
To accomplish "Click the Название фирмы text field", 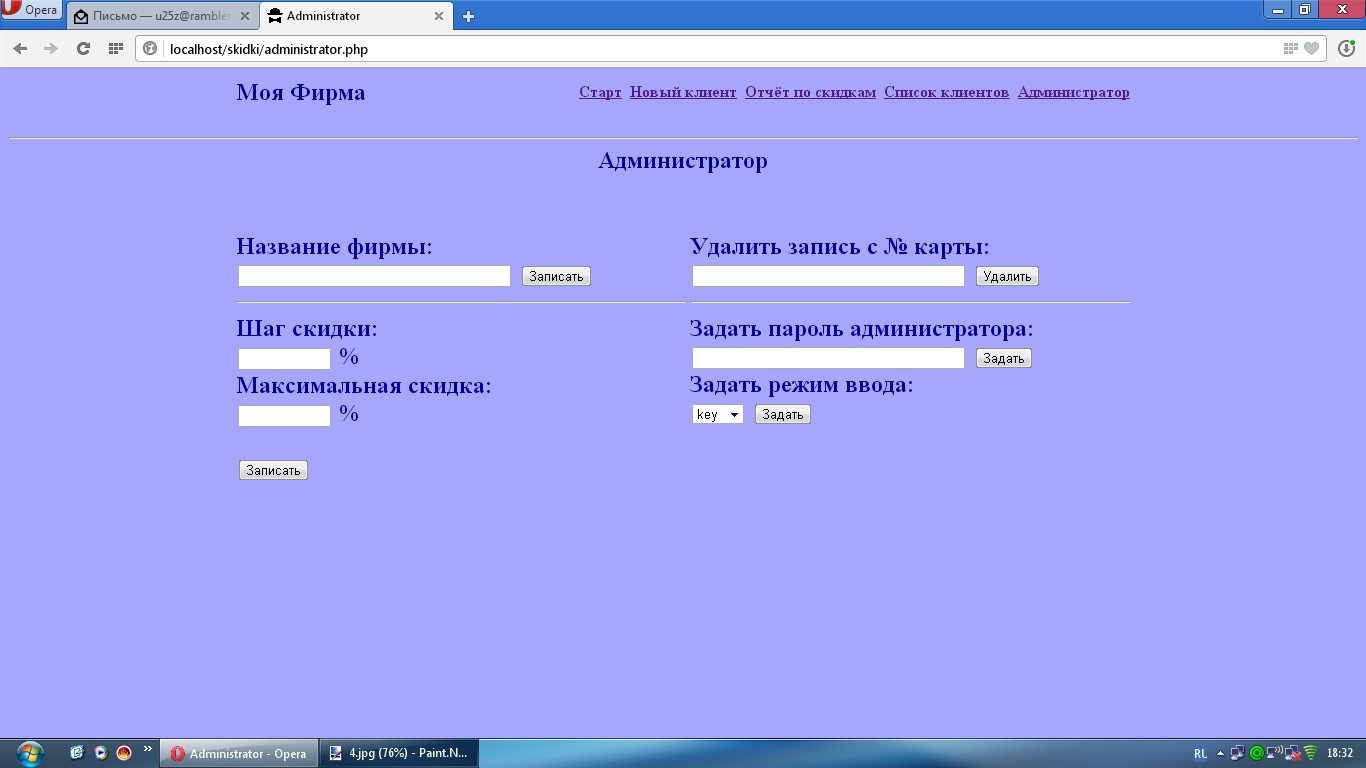I will tap(374, 276).
